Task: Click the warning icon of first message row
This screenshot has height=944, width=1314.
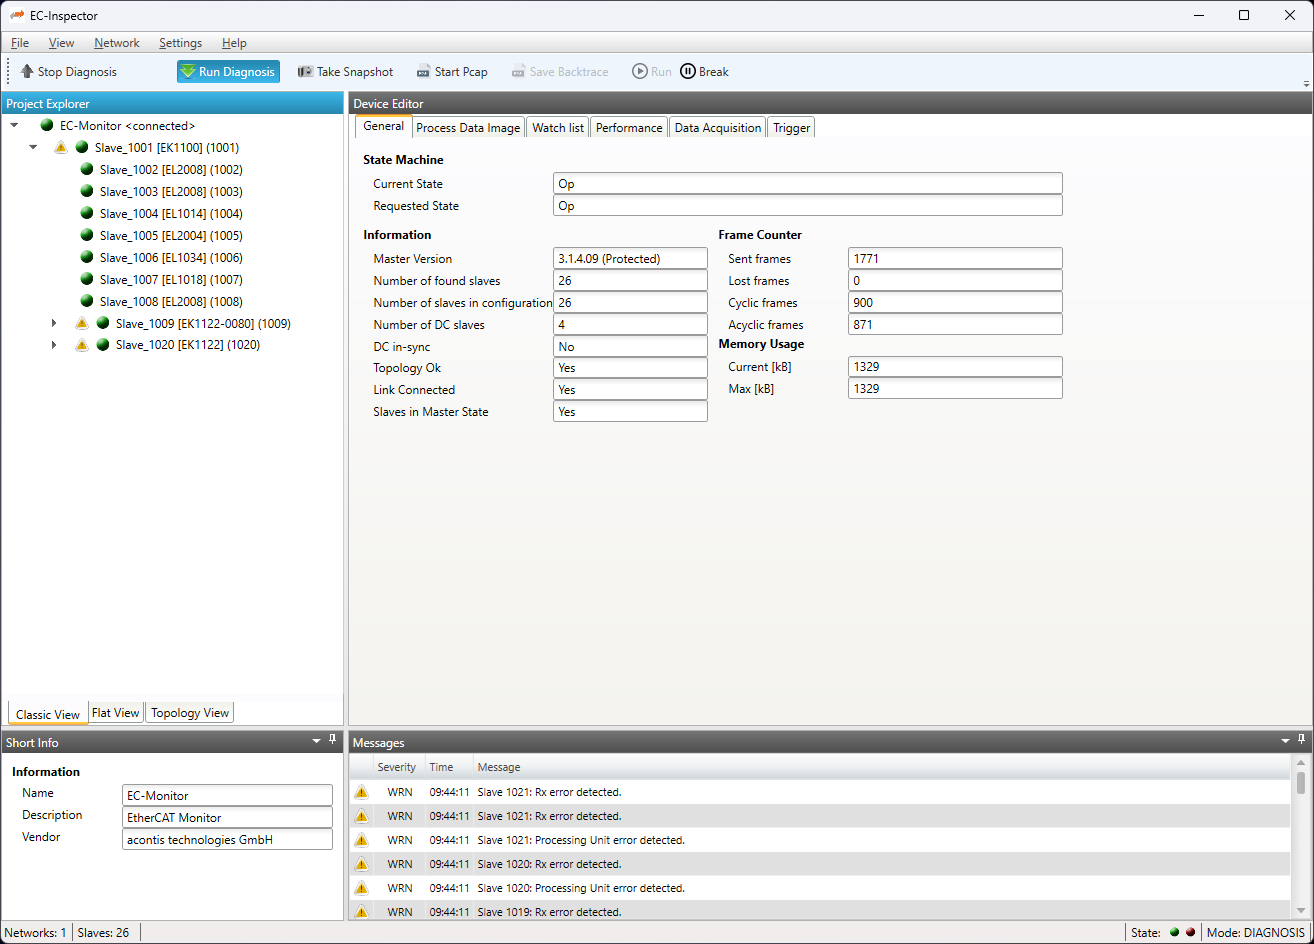Action: (361, 792)
